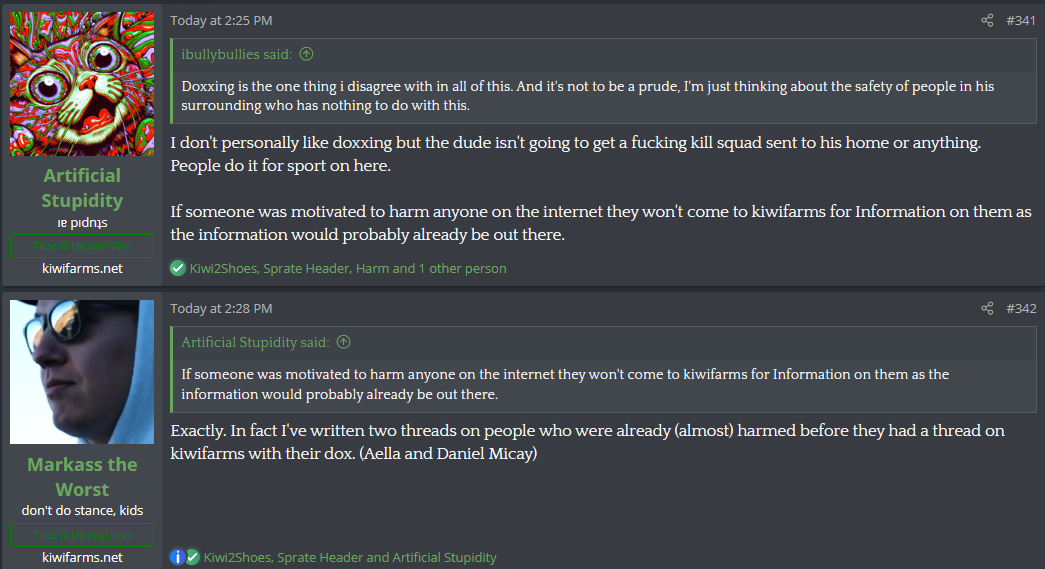This screenshot has width=1045, height=569.
Task: Open the hooded sunglasses avatar of Markass
Action: [x=82, y=372]
